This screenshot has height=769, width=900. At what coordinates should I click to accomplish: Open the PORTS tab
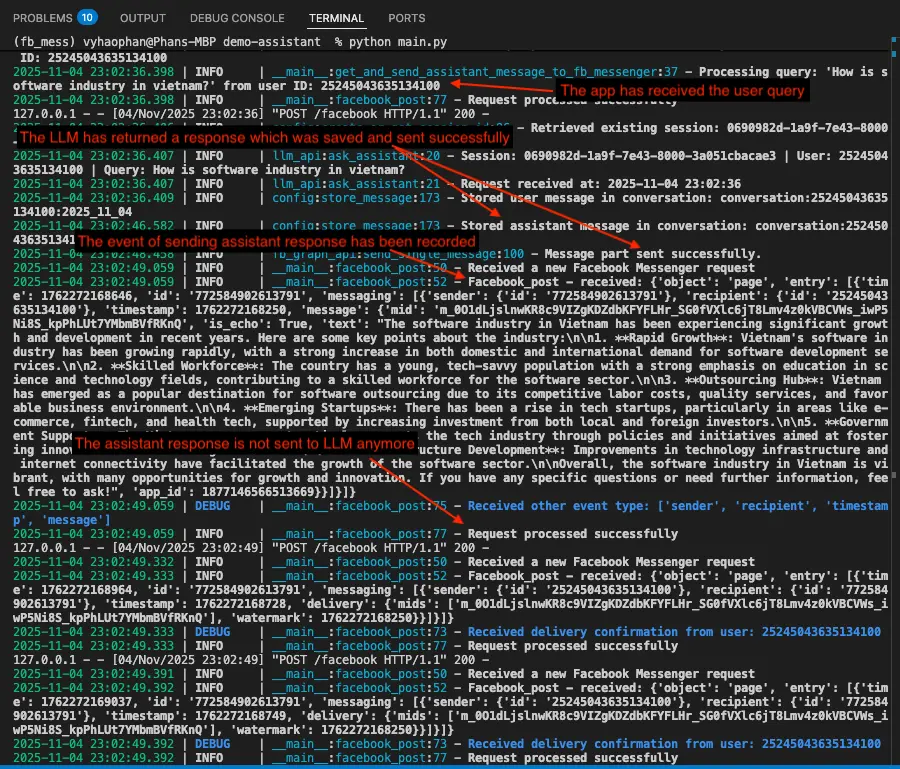pos(406,17)
